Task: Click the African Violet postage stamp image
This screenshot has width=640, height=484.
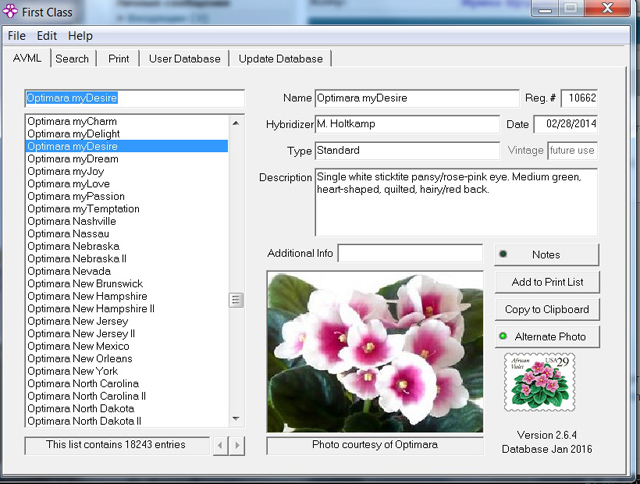Action: pyautogui.click(x=540, y=382)
